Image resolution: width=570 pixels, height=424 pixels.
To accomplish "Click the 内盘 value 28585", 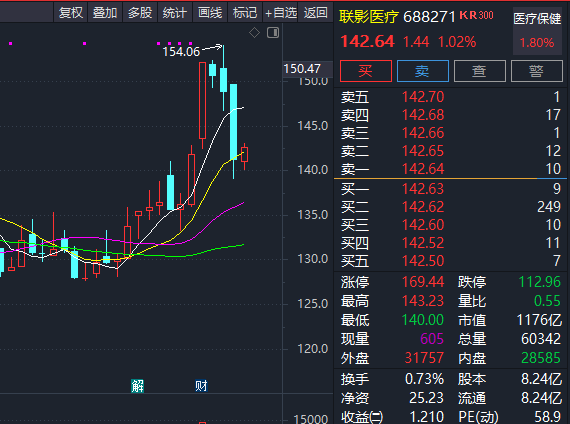I will [x=541, y=358].
